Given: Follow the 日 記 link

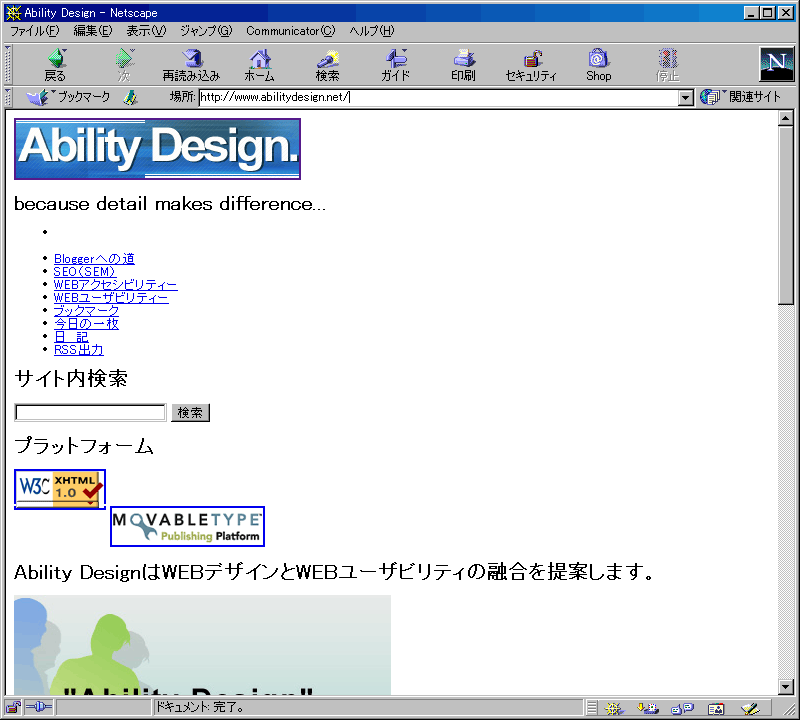Looking at the screenshot, I should click(71, 336).
